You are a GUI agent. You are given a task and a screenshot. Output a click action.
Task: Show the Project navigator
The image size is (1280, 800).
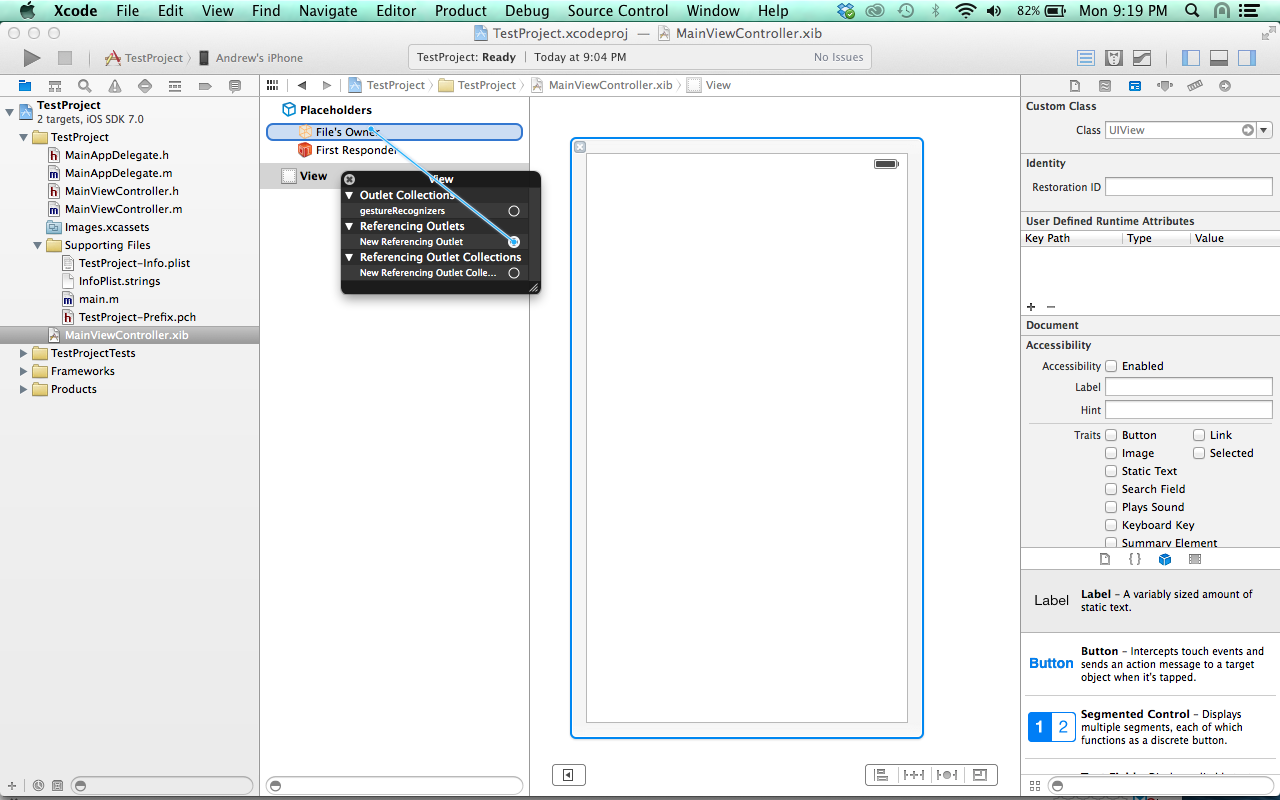pos(25,86)
